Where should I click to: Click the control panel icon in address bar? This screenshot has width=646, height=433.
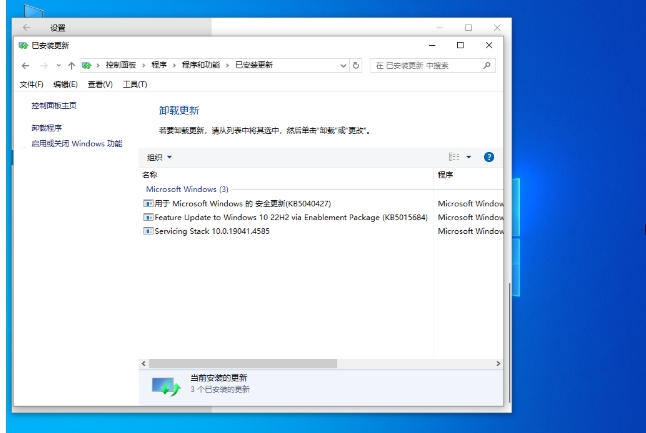88,65
